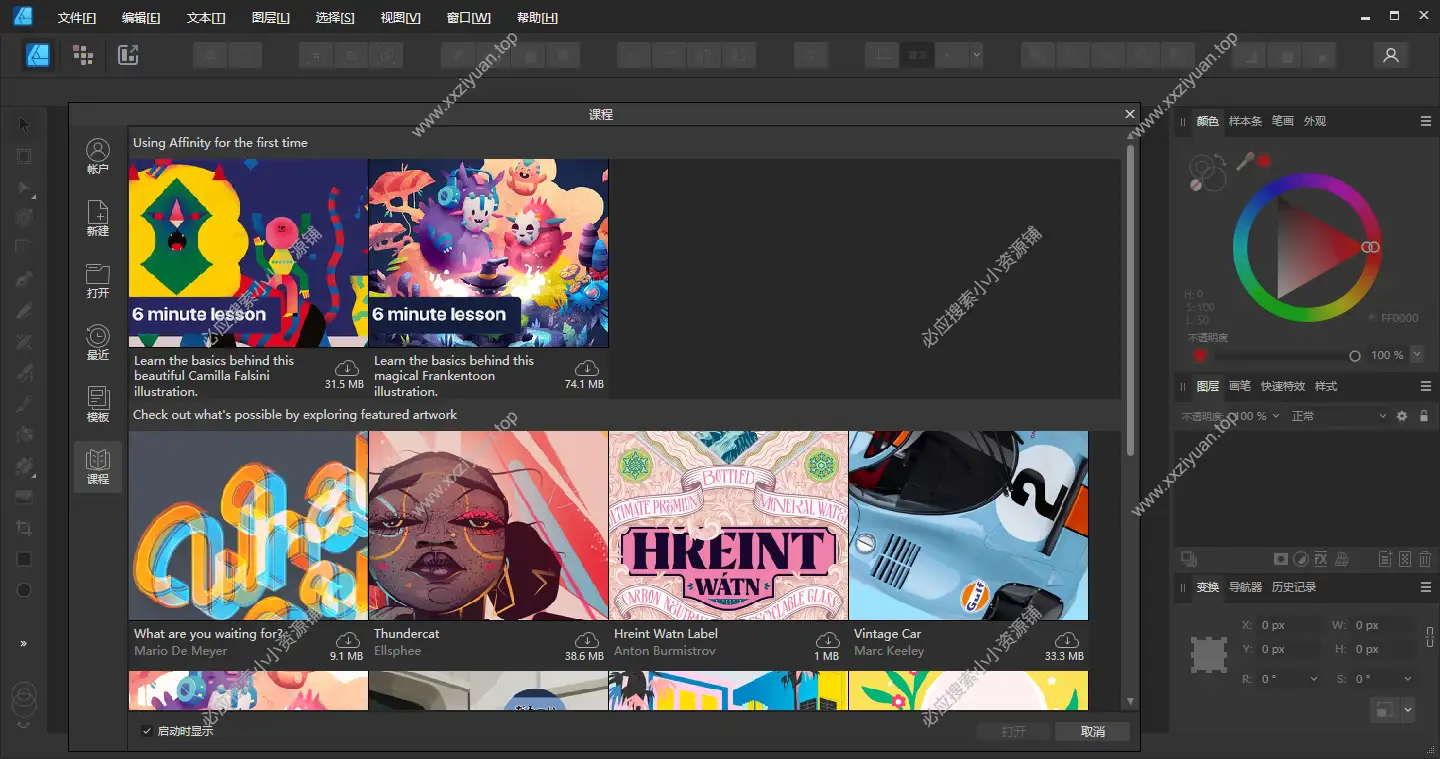This screenshot has height=759, width=1440.
Task: Pick a color on the color wheel
Action: click(x=1308, y=247)
